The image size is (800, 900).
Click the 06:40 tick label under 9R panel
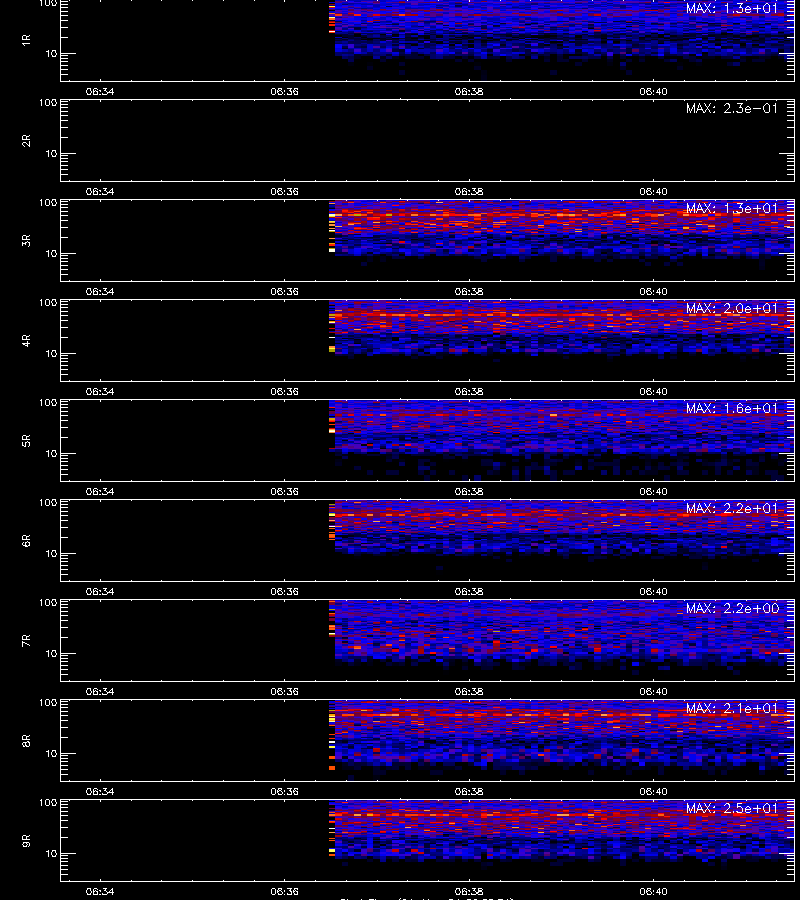[x=653, y=891]
